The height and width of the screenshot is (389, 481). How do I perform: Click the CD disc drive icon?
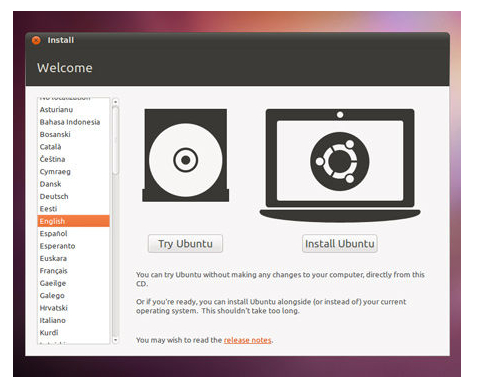coord(185,155)
